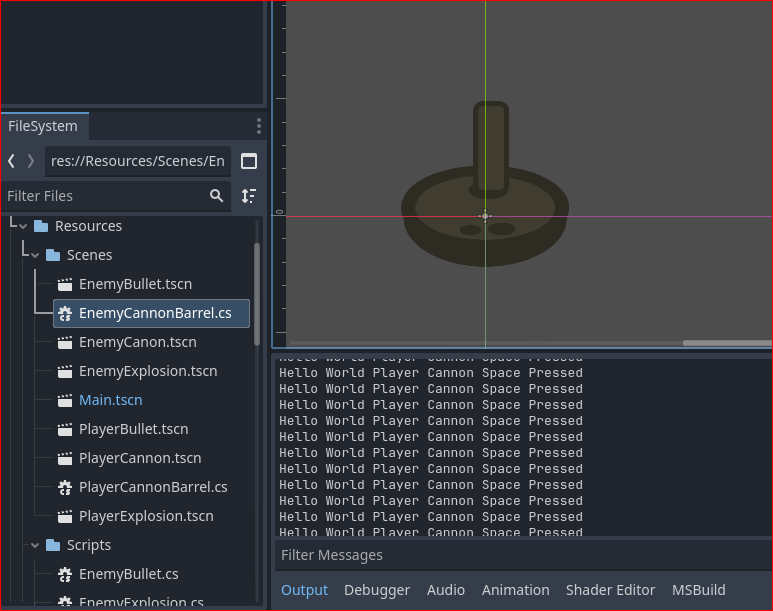Open the file sort options button
Screen dimensions: 773x611
pyautogui.click(x=249, y=196)
